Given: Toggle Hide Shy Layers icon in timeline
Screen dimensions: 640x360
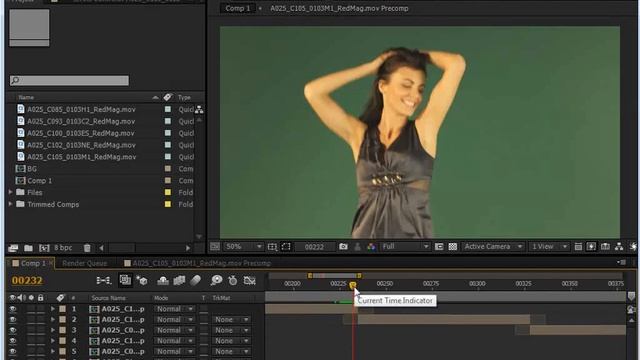Looking at the screenshot, I should [x=163, y=280].
